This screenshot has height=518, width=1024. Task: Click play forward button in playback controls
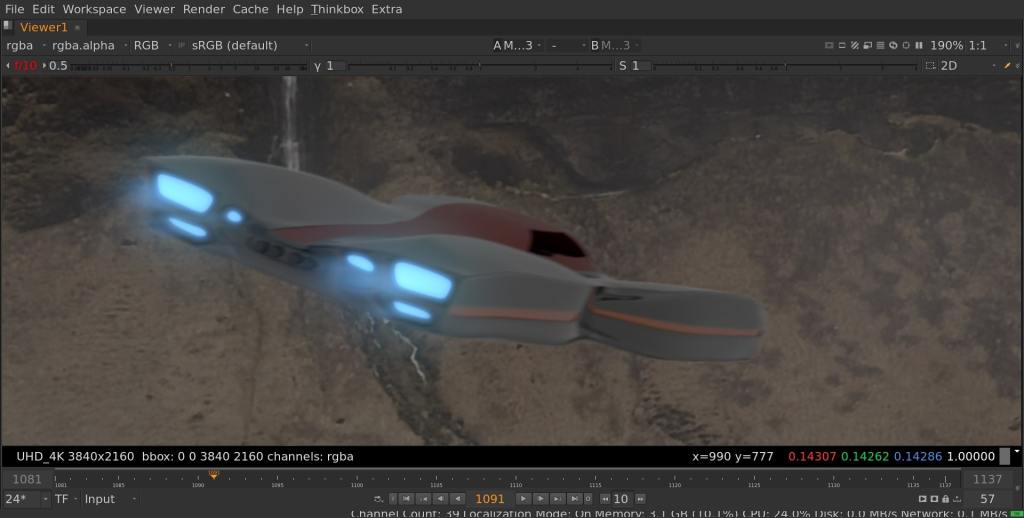tap(521, 498)
